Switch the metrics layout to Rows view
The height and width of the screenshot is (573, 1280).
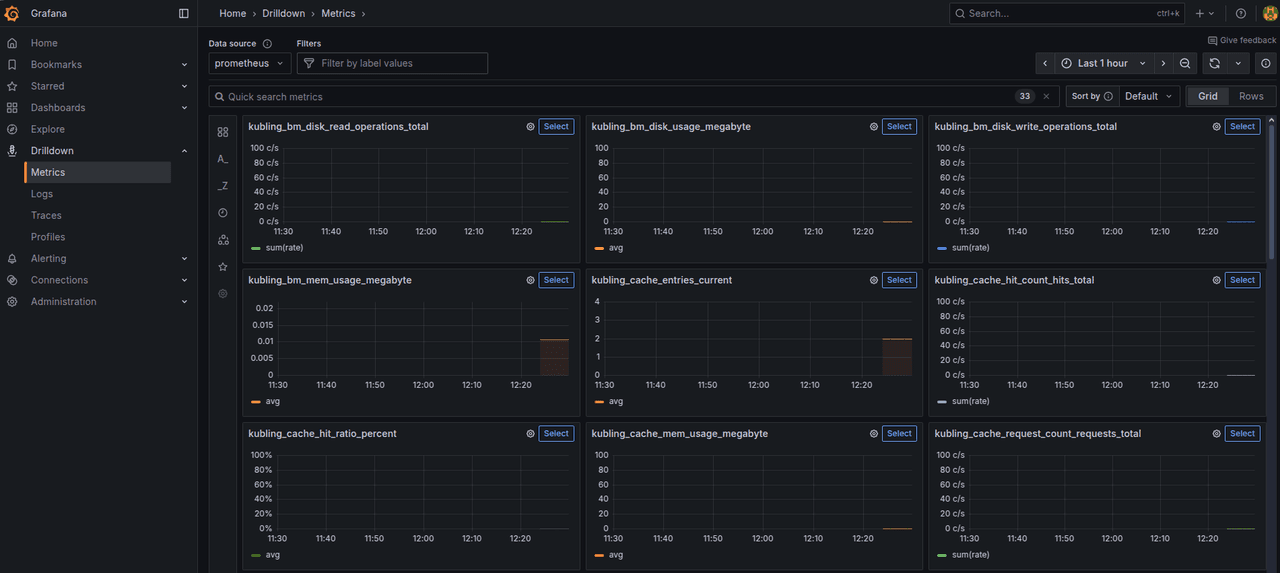[x=1251, y=96]
